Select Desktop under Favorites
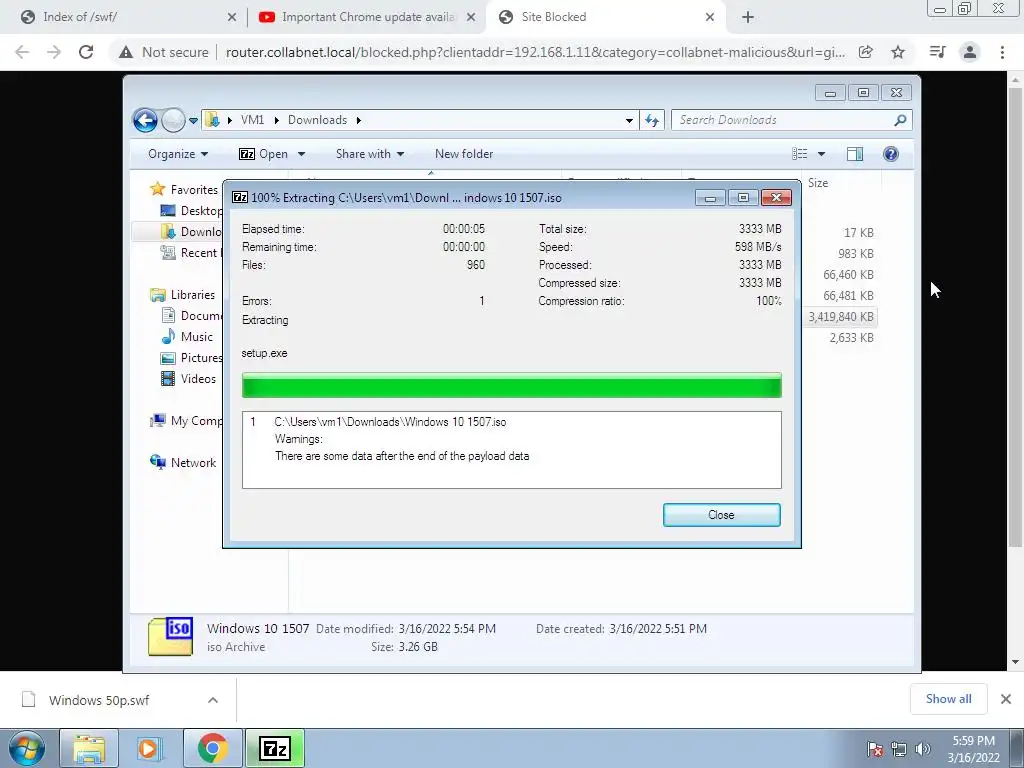 [192, 210]
